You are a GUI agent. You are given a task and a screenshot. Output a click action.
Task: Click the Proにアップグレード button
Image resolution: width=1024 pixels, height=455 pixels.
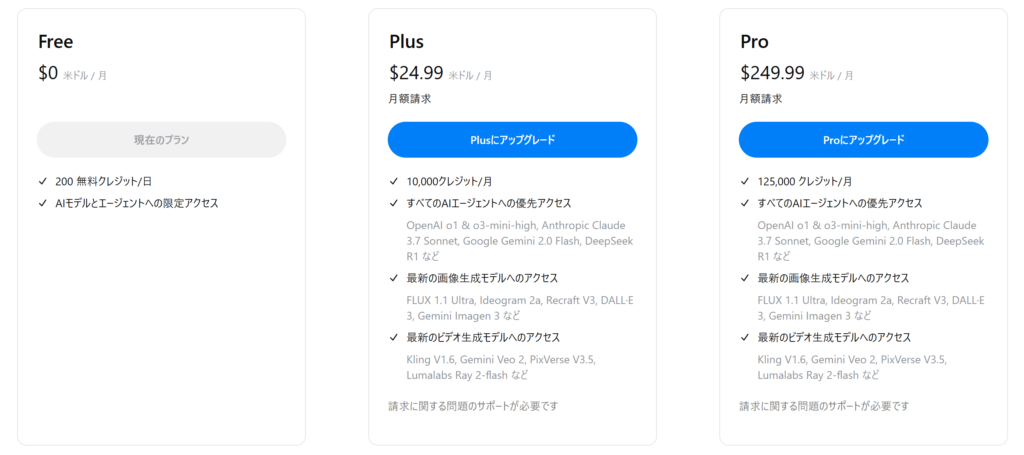863,140
